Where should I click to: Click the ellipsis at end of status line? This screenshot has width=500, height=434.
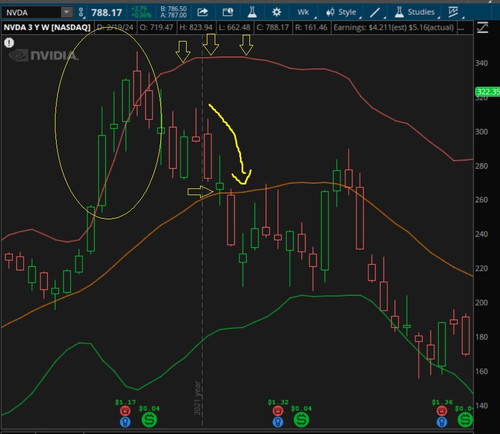(x=461, y=28)
